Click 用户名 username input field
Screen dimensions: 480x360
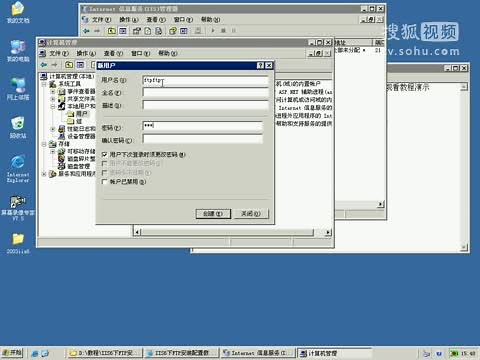point(205,80)
